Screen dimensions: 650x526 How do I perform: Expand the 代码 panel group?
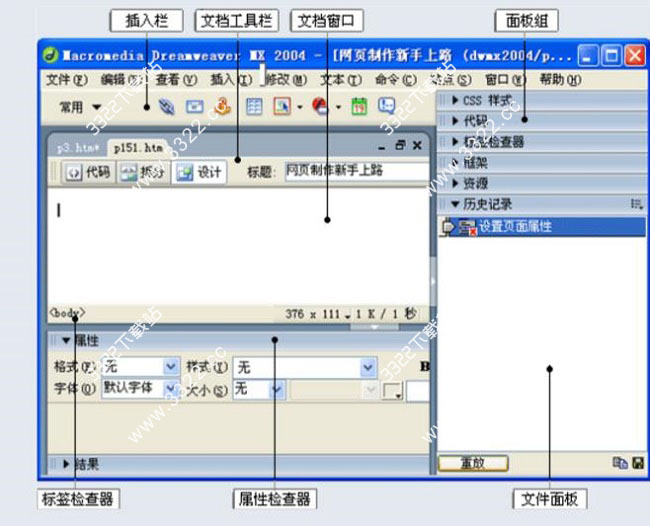455,121
